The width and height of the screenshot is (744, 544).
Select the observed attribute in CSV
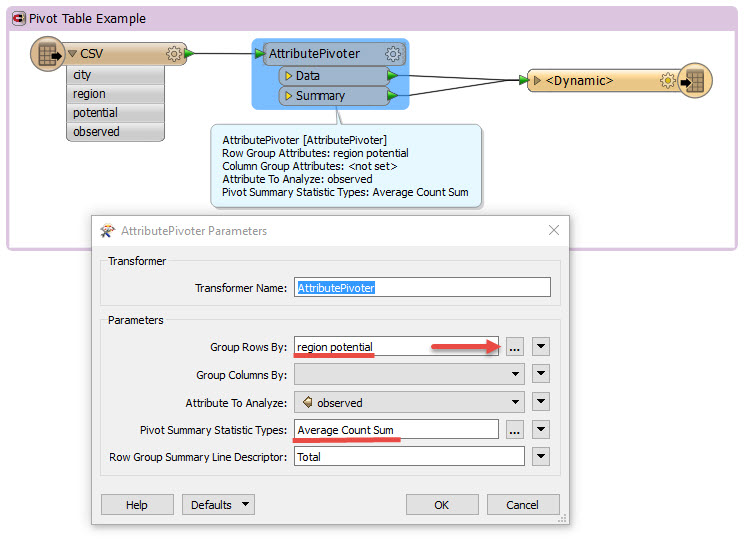tap(115, 132)
